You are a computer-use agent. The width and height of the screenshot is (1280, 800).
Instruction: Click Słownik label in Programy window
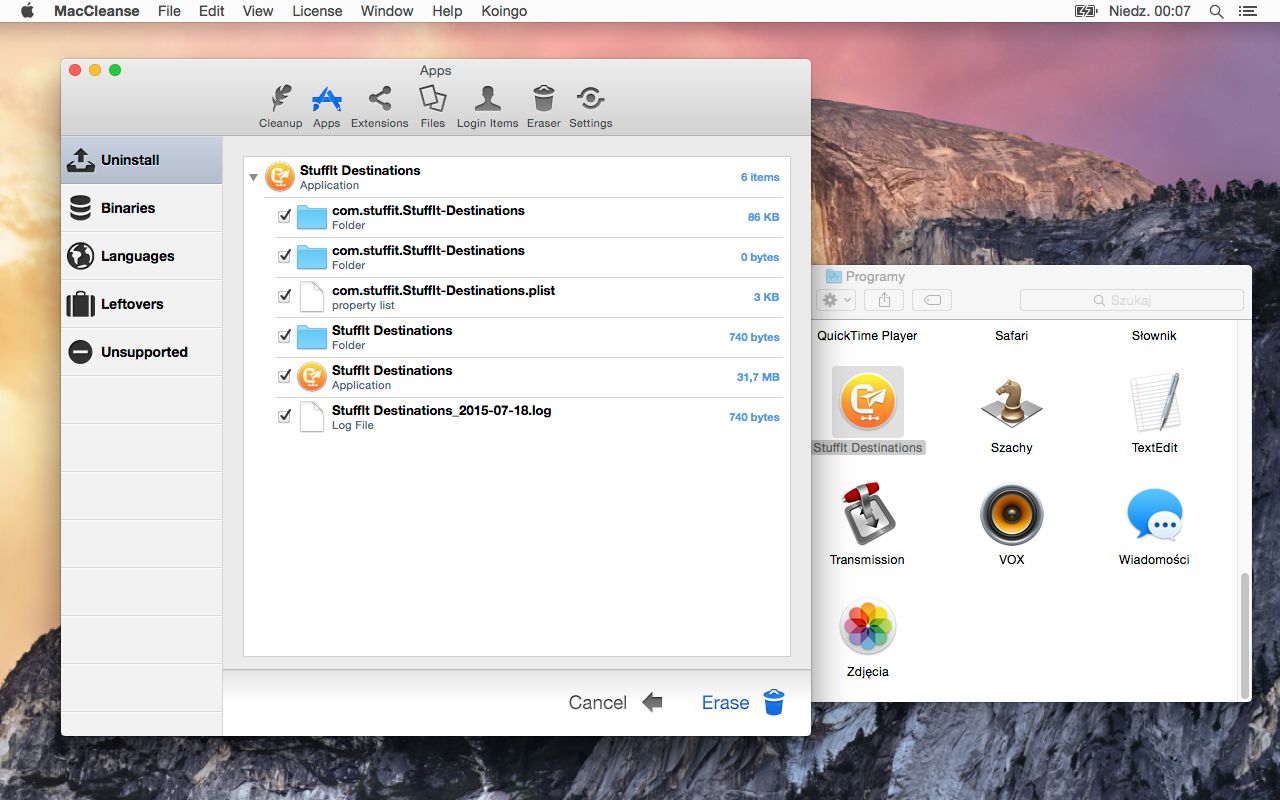[x=1154, y=336]
